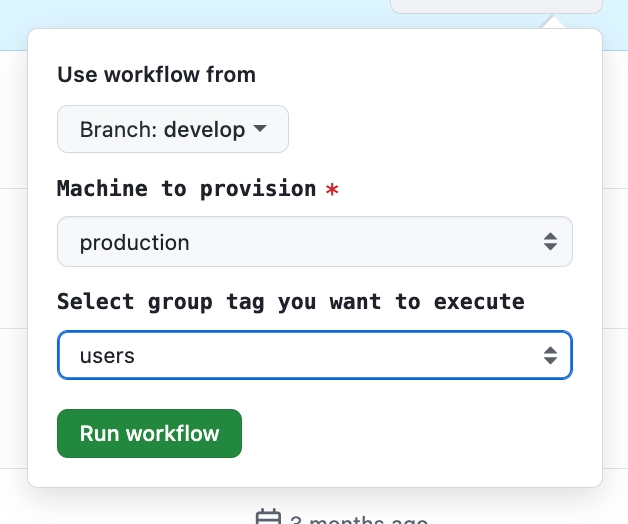Click the "Select group tag you want to execute" label
Screen dimensions: 628x524
[290, 301]
